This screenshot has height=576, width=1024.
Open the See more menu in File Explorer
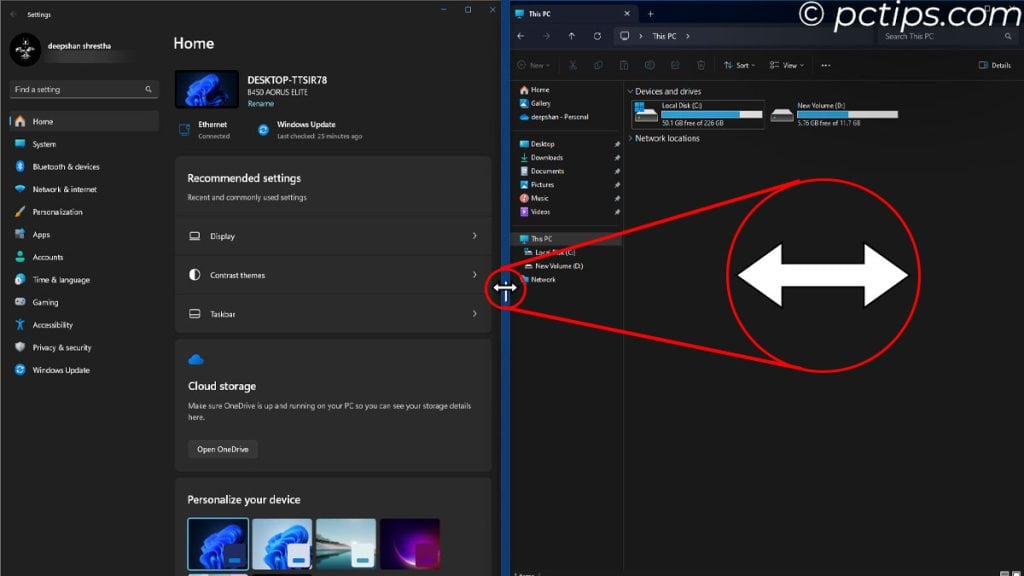(826, 65)
